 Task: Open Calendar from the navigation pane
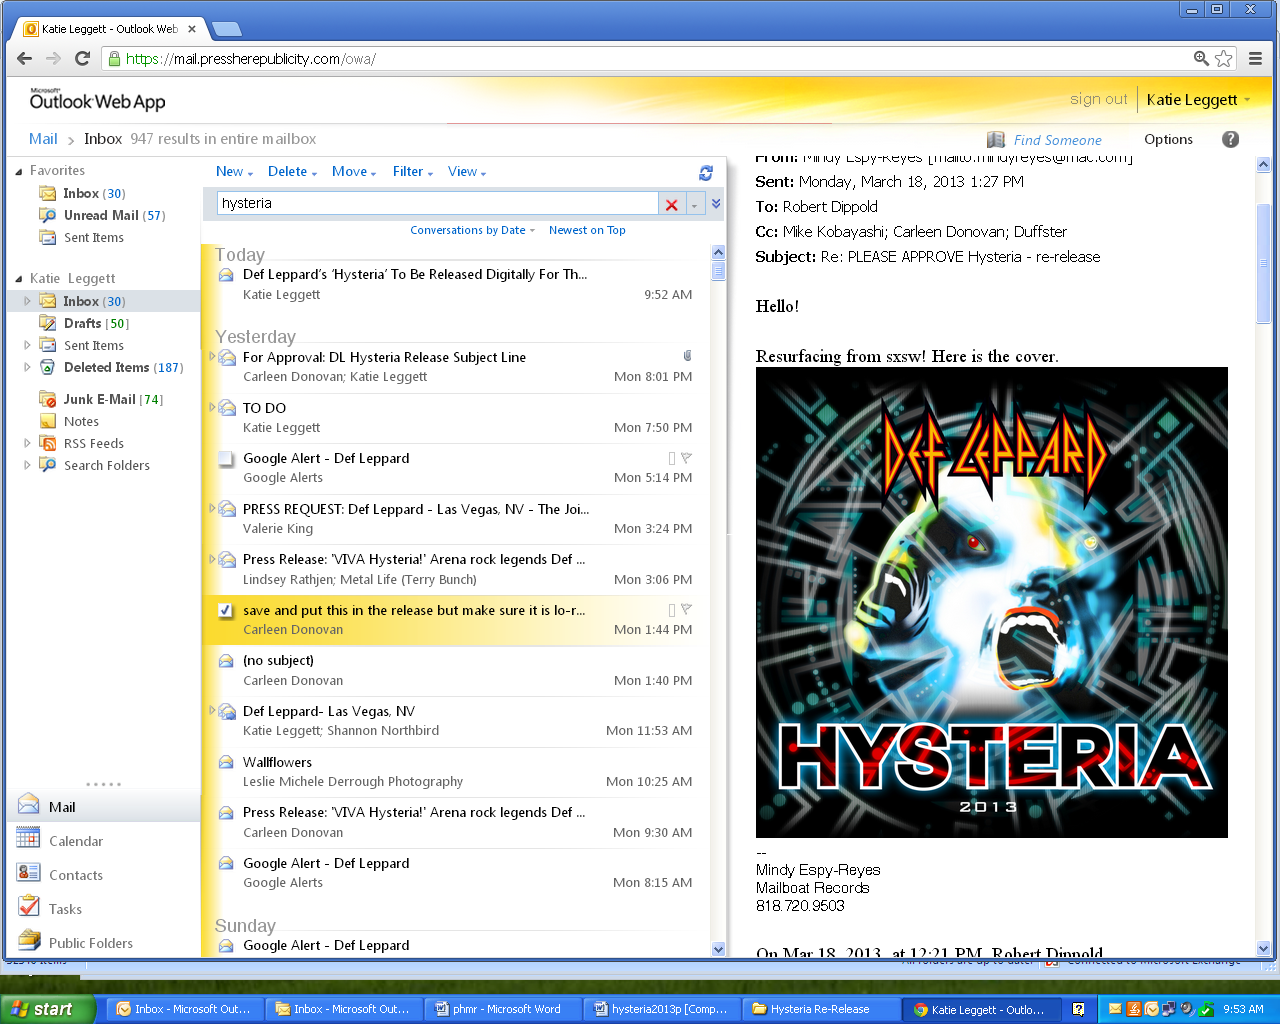(x=76, y=841)
